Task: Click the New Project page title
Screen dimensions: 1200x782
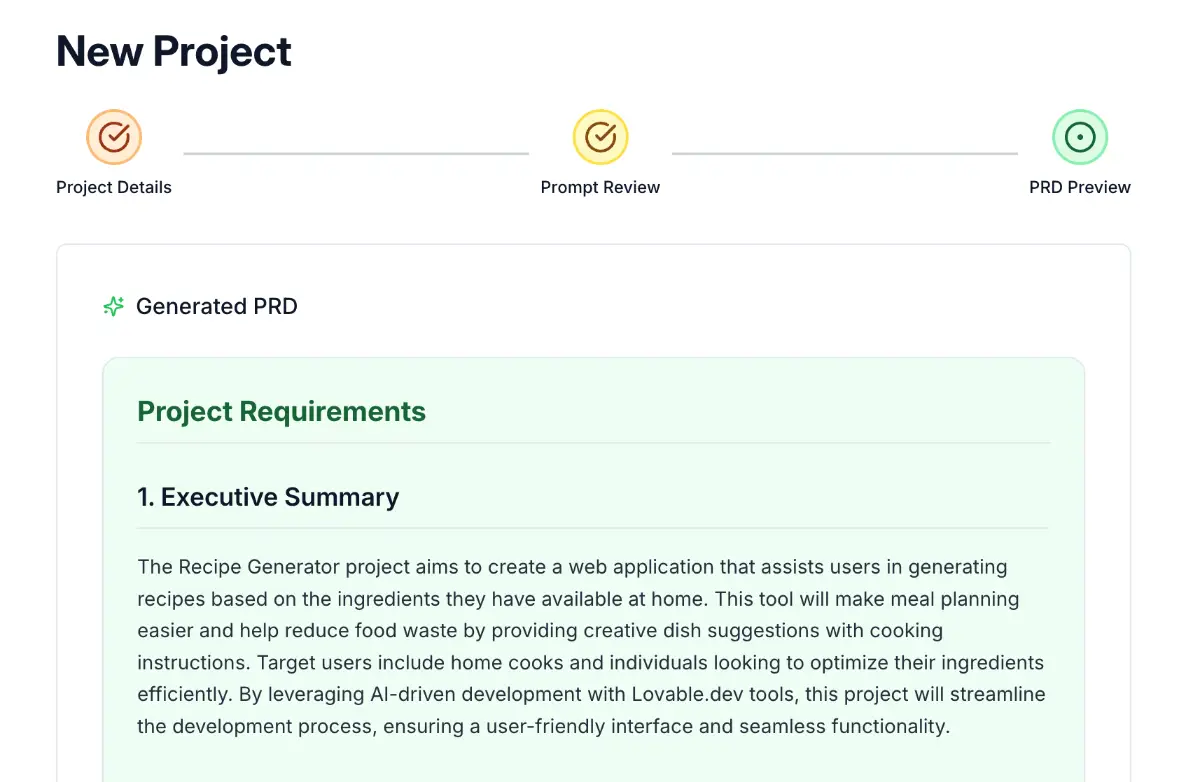Action: click(x=174, y=51)
